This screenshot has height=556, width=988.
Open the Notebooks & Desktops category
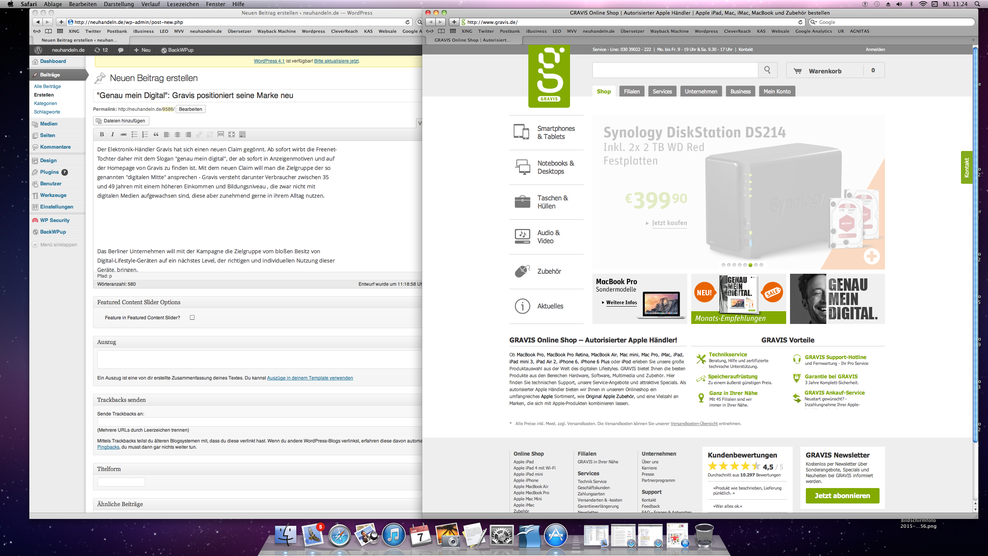coord(546,167)
